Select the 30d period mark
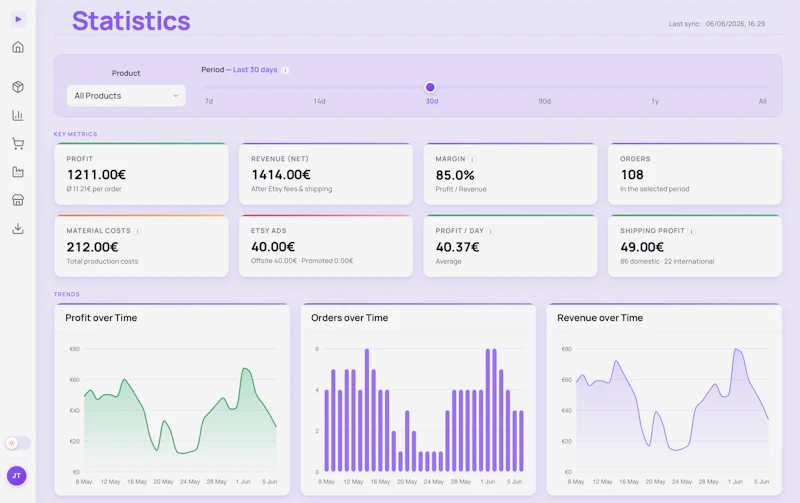 pos(432,101)
